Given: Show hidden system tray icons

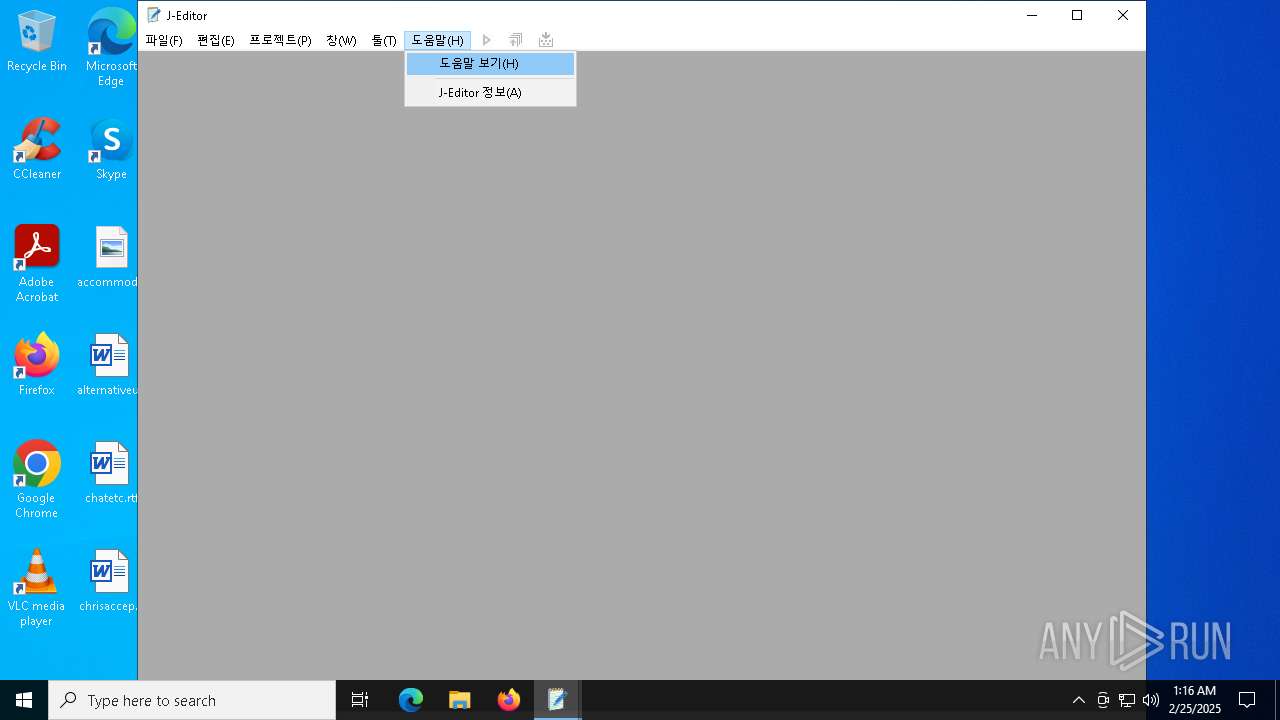Looking at the screenshot, I should coord(1078,700).
